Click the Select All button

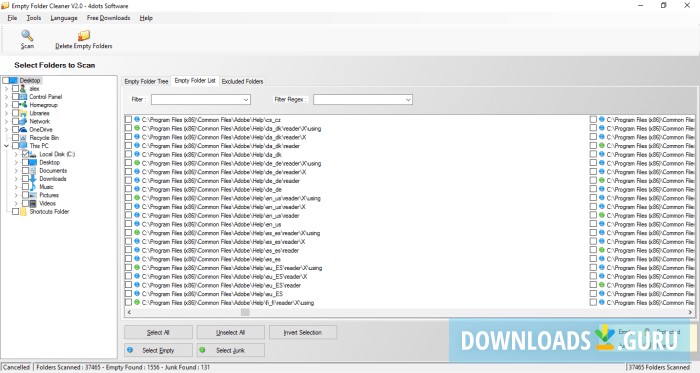point(158,332)
